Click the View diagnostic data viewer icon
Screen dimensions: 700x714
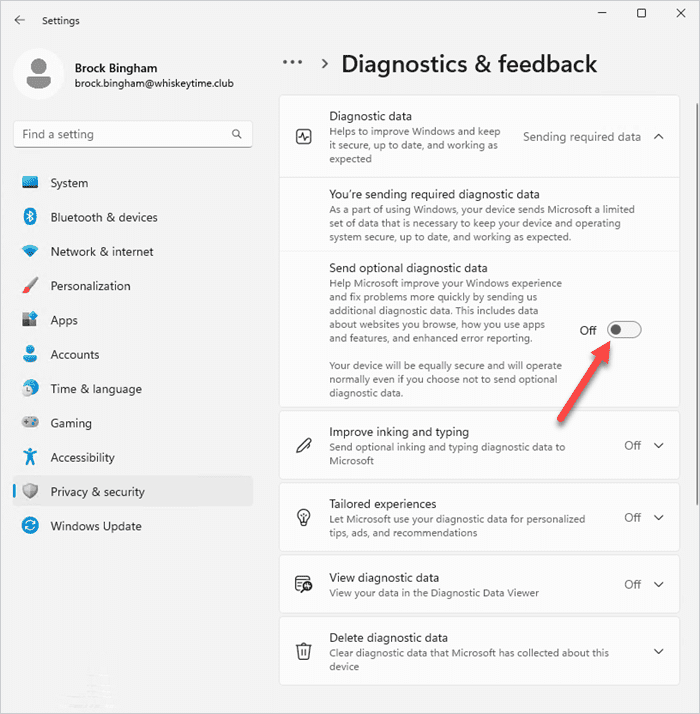304,584
